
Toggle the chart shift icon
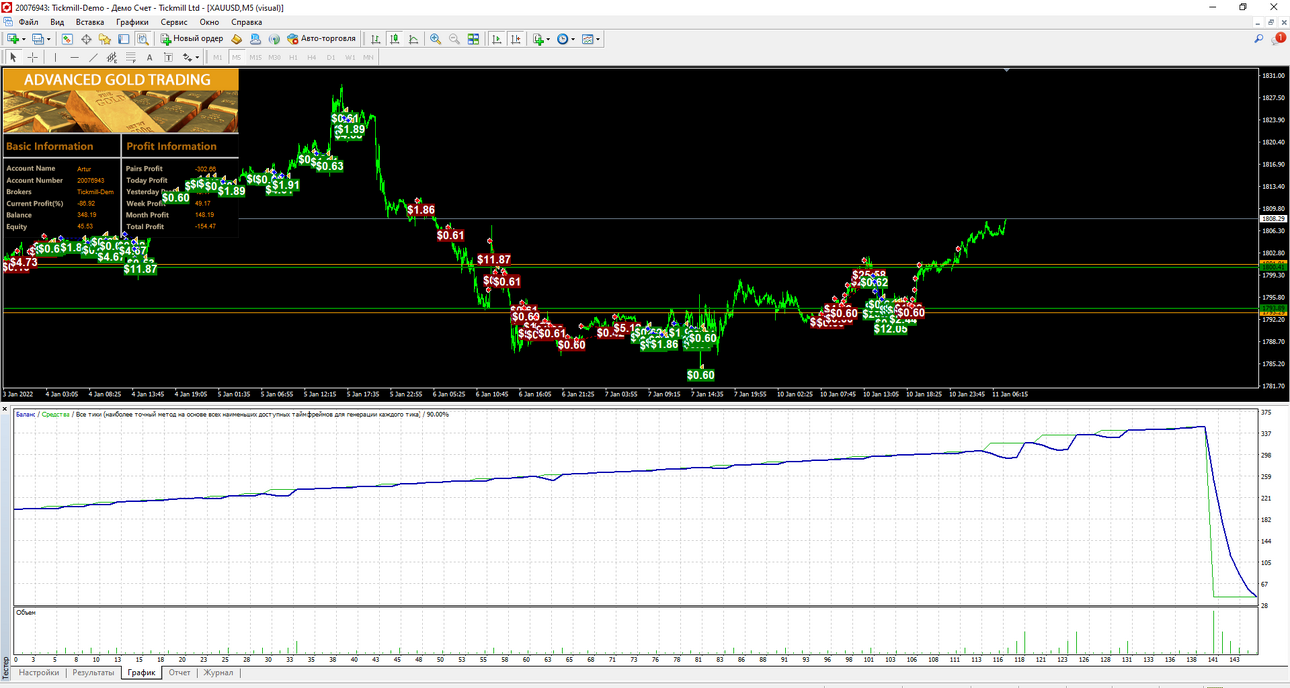(x=515, y=39)
